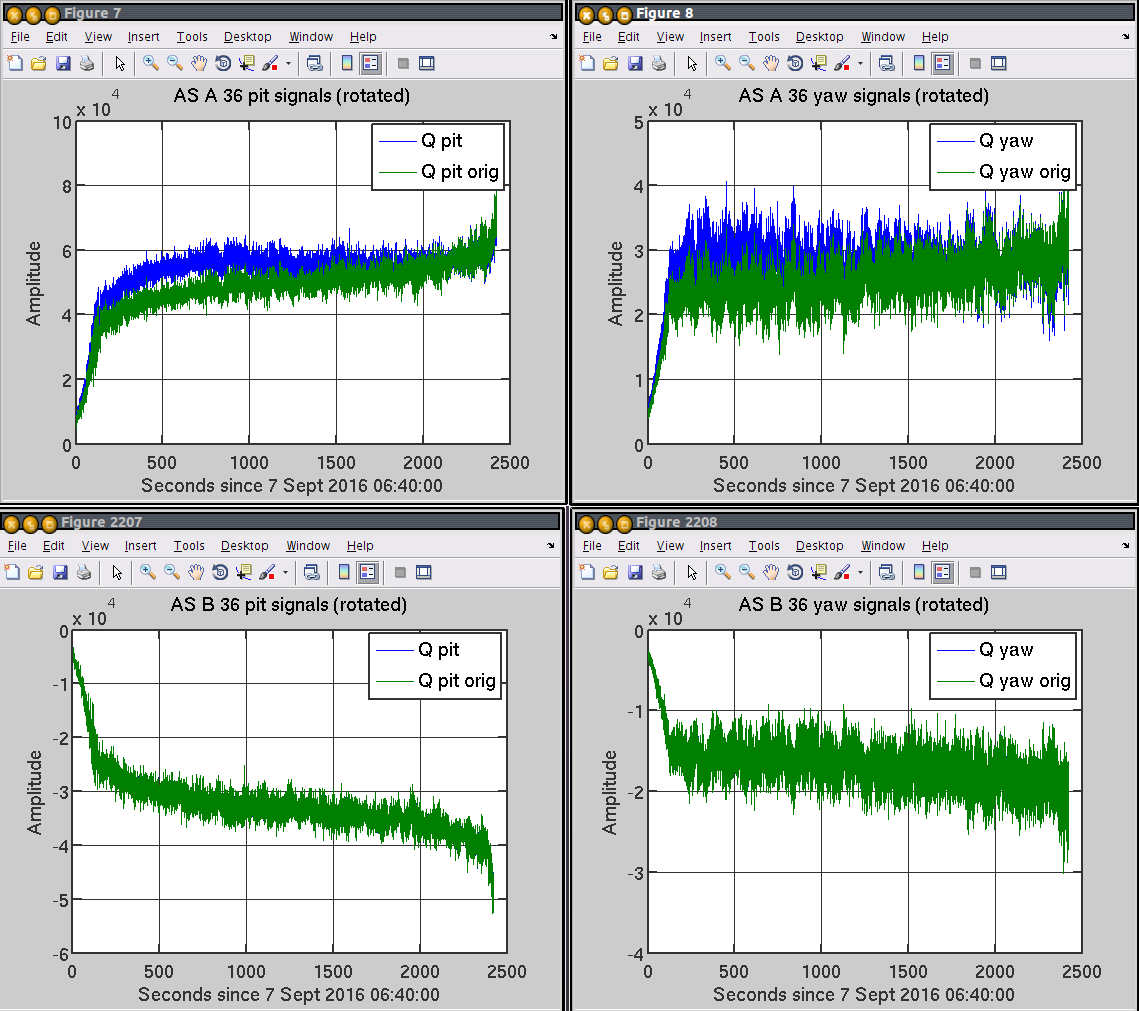Click dock arrow at Figure 7 menu bar

tap(554, 36)
